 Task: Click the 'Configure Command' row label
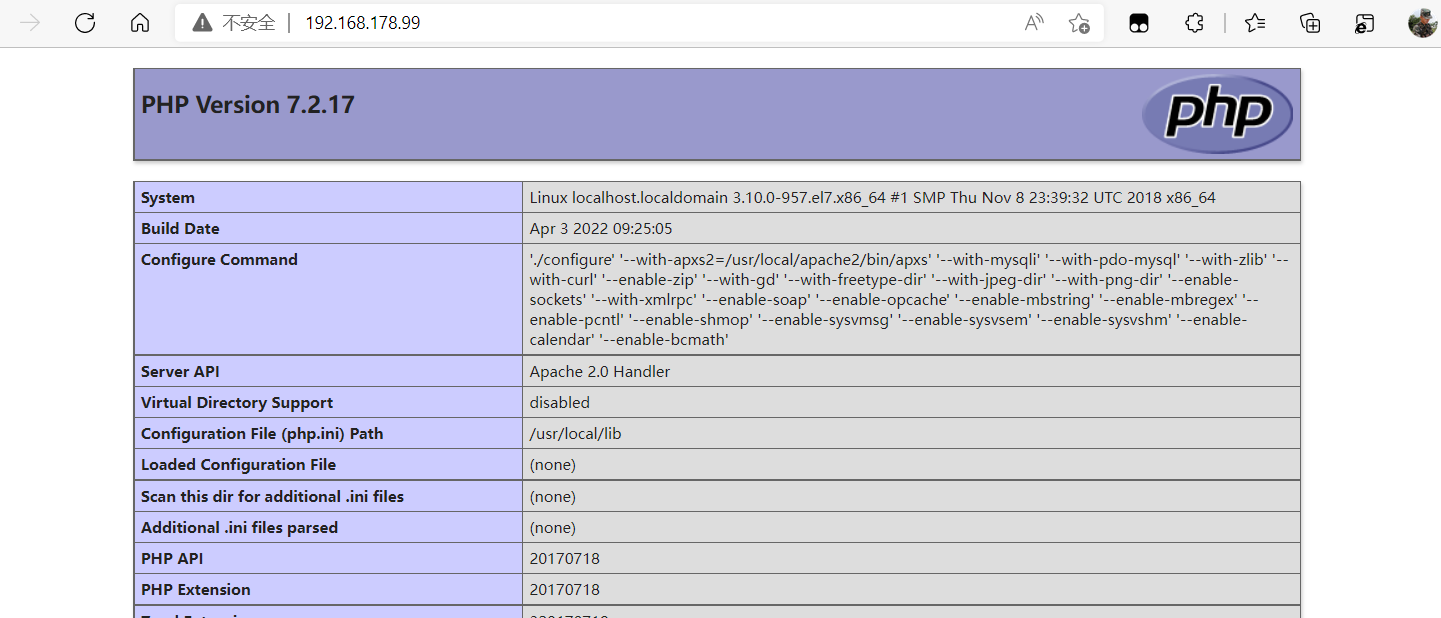[219, 260]
